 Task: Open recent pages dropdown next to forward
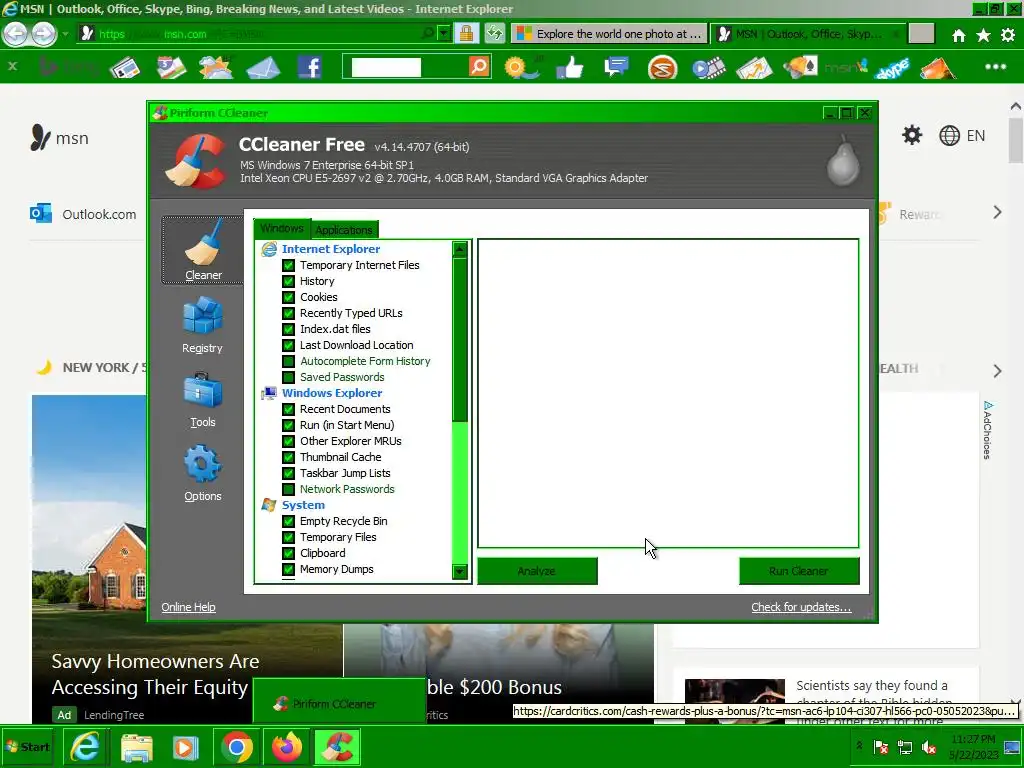point(65,34)
